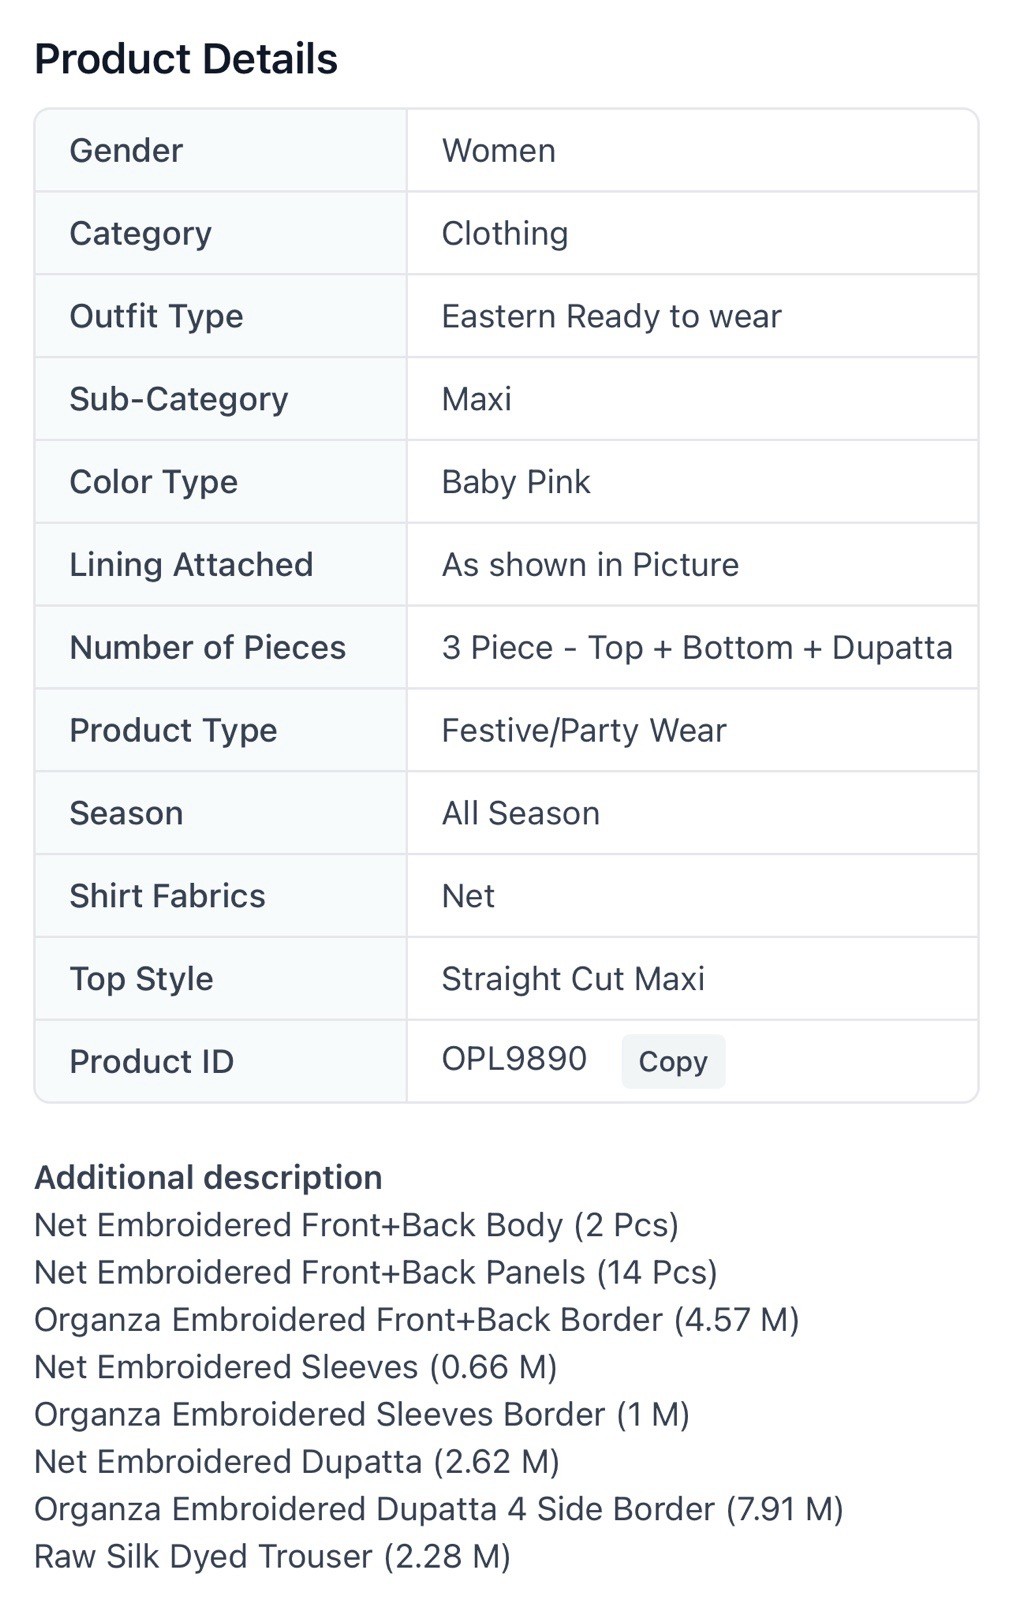Click the Net shirt fabric value

(x=468, y=897)
